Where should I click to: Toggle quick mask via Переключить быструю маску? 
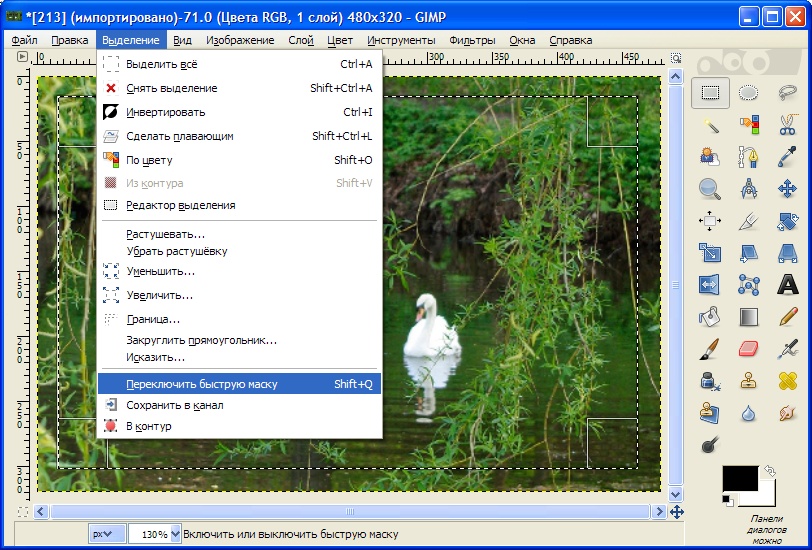coord(201,383)
